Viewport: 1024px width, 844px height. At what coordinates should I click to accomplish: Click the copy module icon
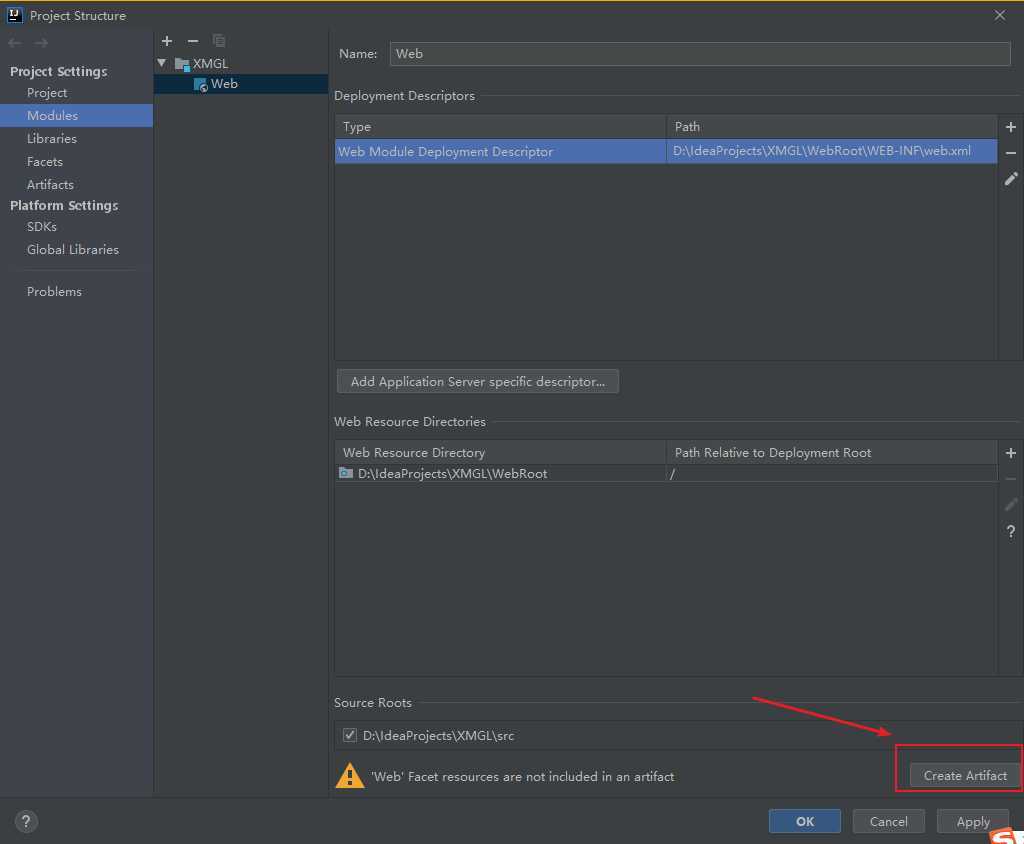(x=219, y=41)
